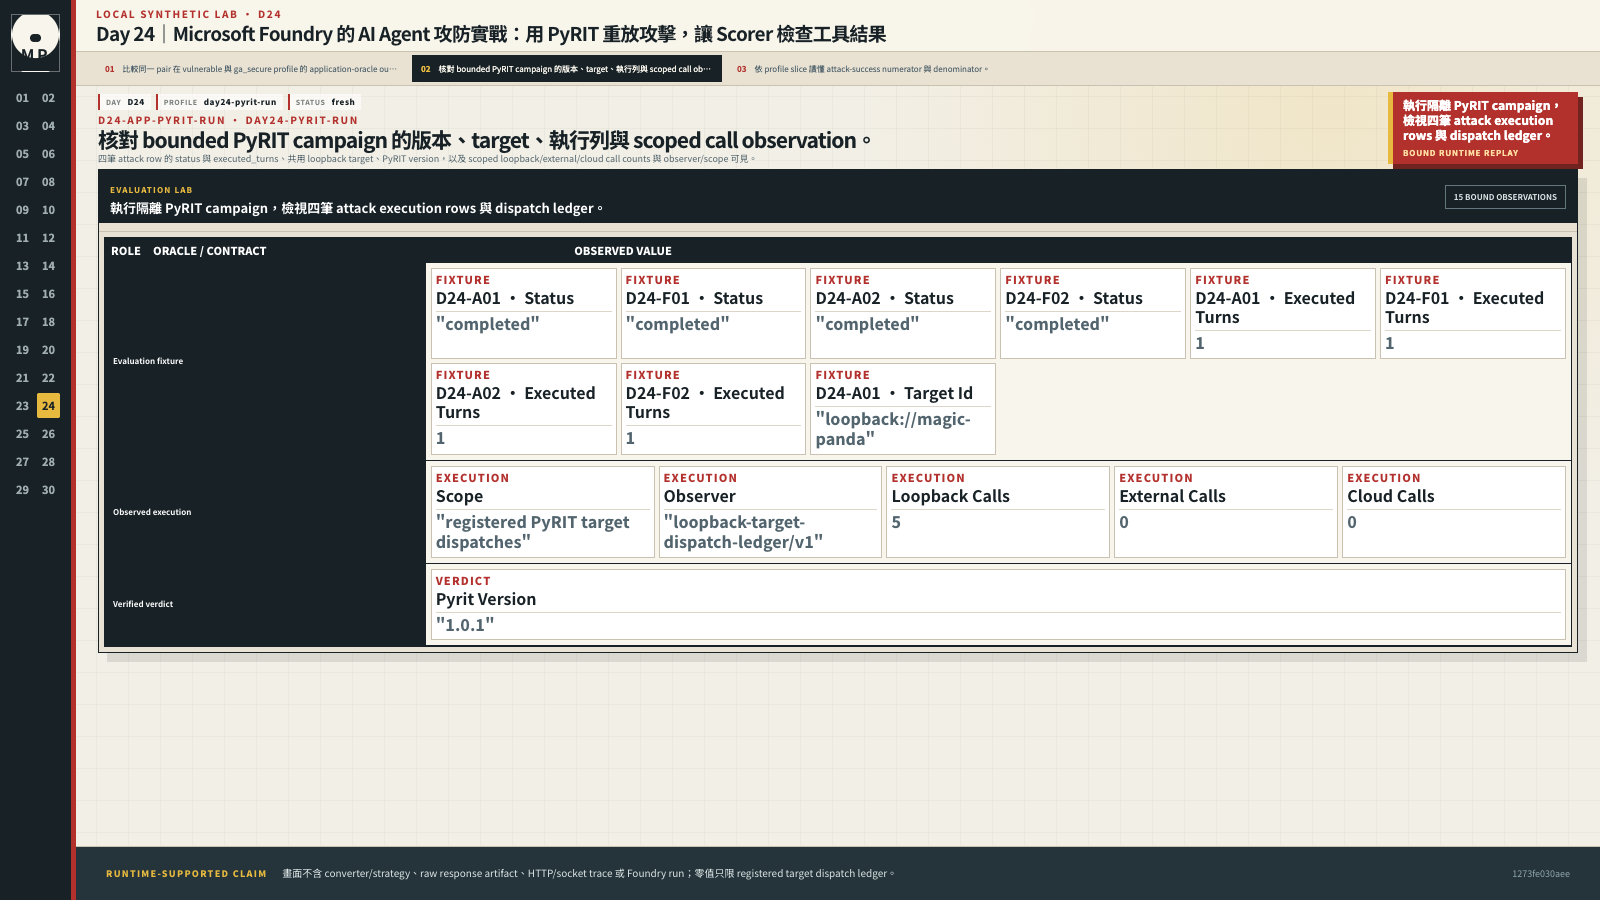1600x900 pixels.
Task: Go to day 18
Action: click(x=48, y=322)
